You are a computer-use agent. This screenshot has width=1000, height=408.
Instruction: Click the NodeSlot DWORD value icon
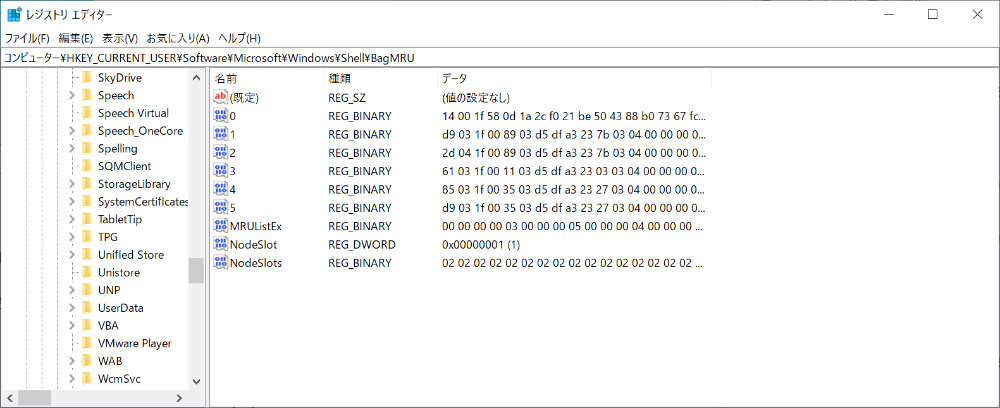point(221,244)
